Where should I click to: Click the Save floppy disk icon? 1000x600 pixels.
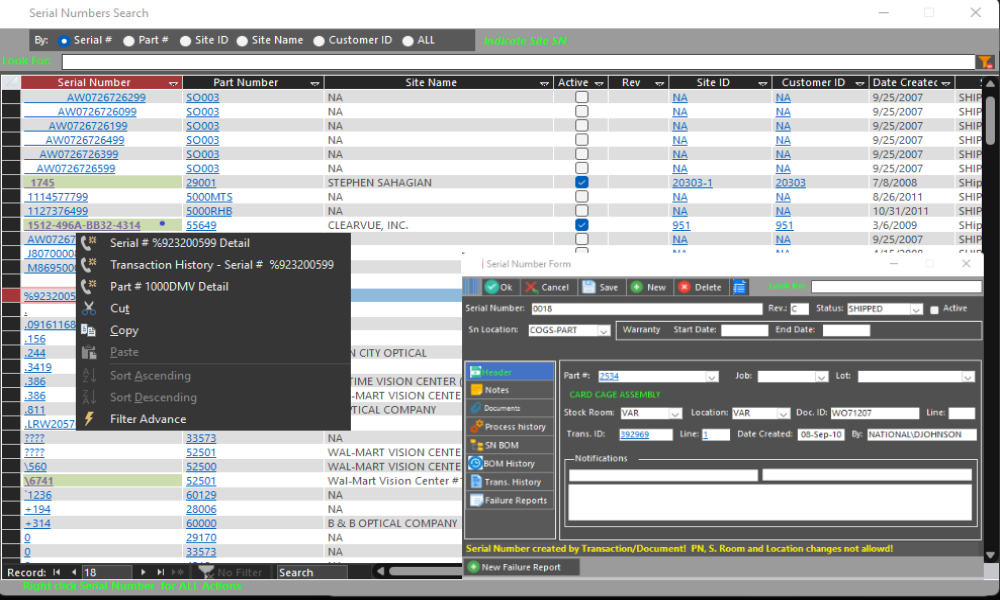589,287
